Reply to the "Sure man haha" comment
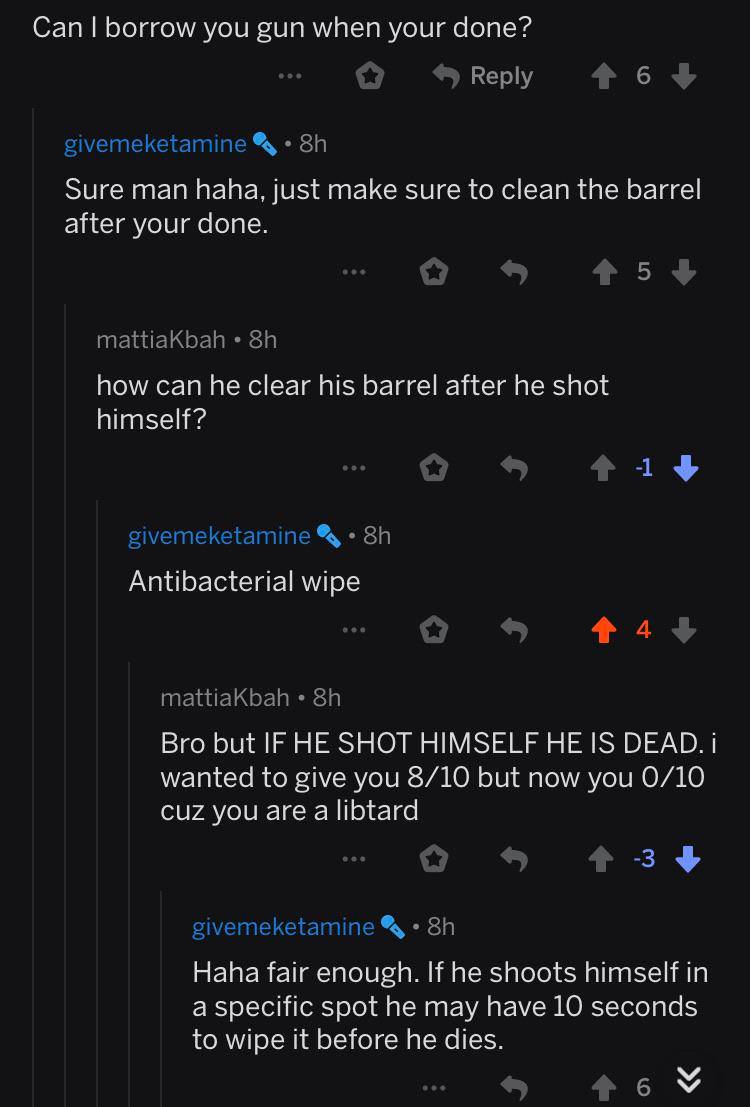 (x=513, y=272)
